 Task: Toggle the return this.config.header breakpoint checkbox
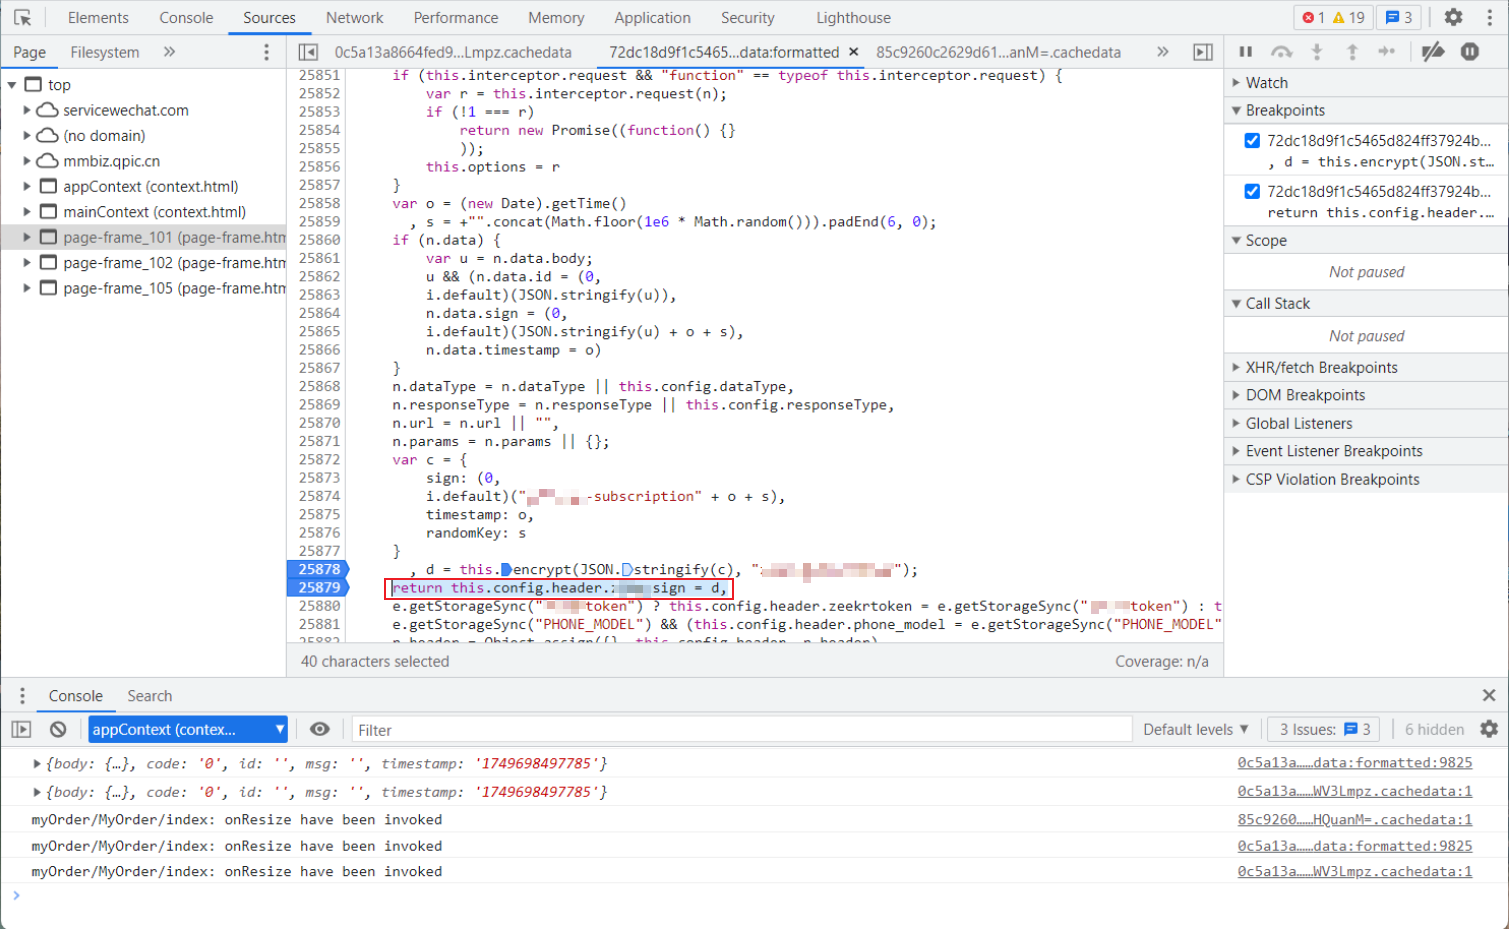pyautogui.click(x=1252, y=191)
